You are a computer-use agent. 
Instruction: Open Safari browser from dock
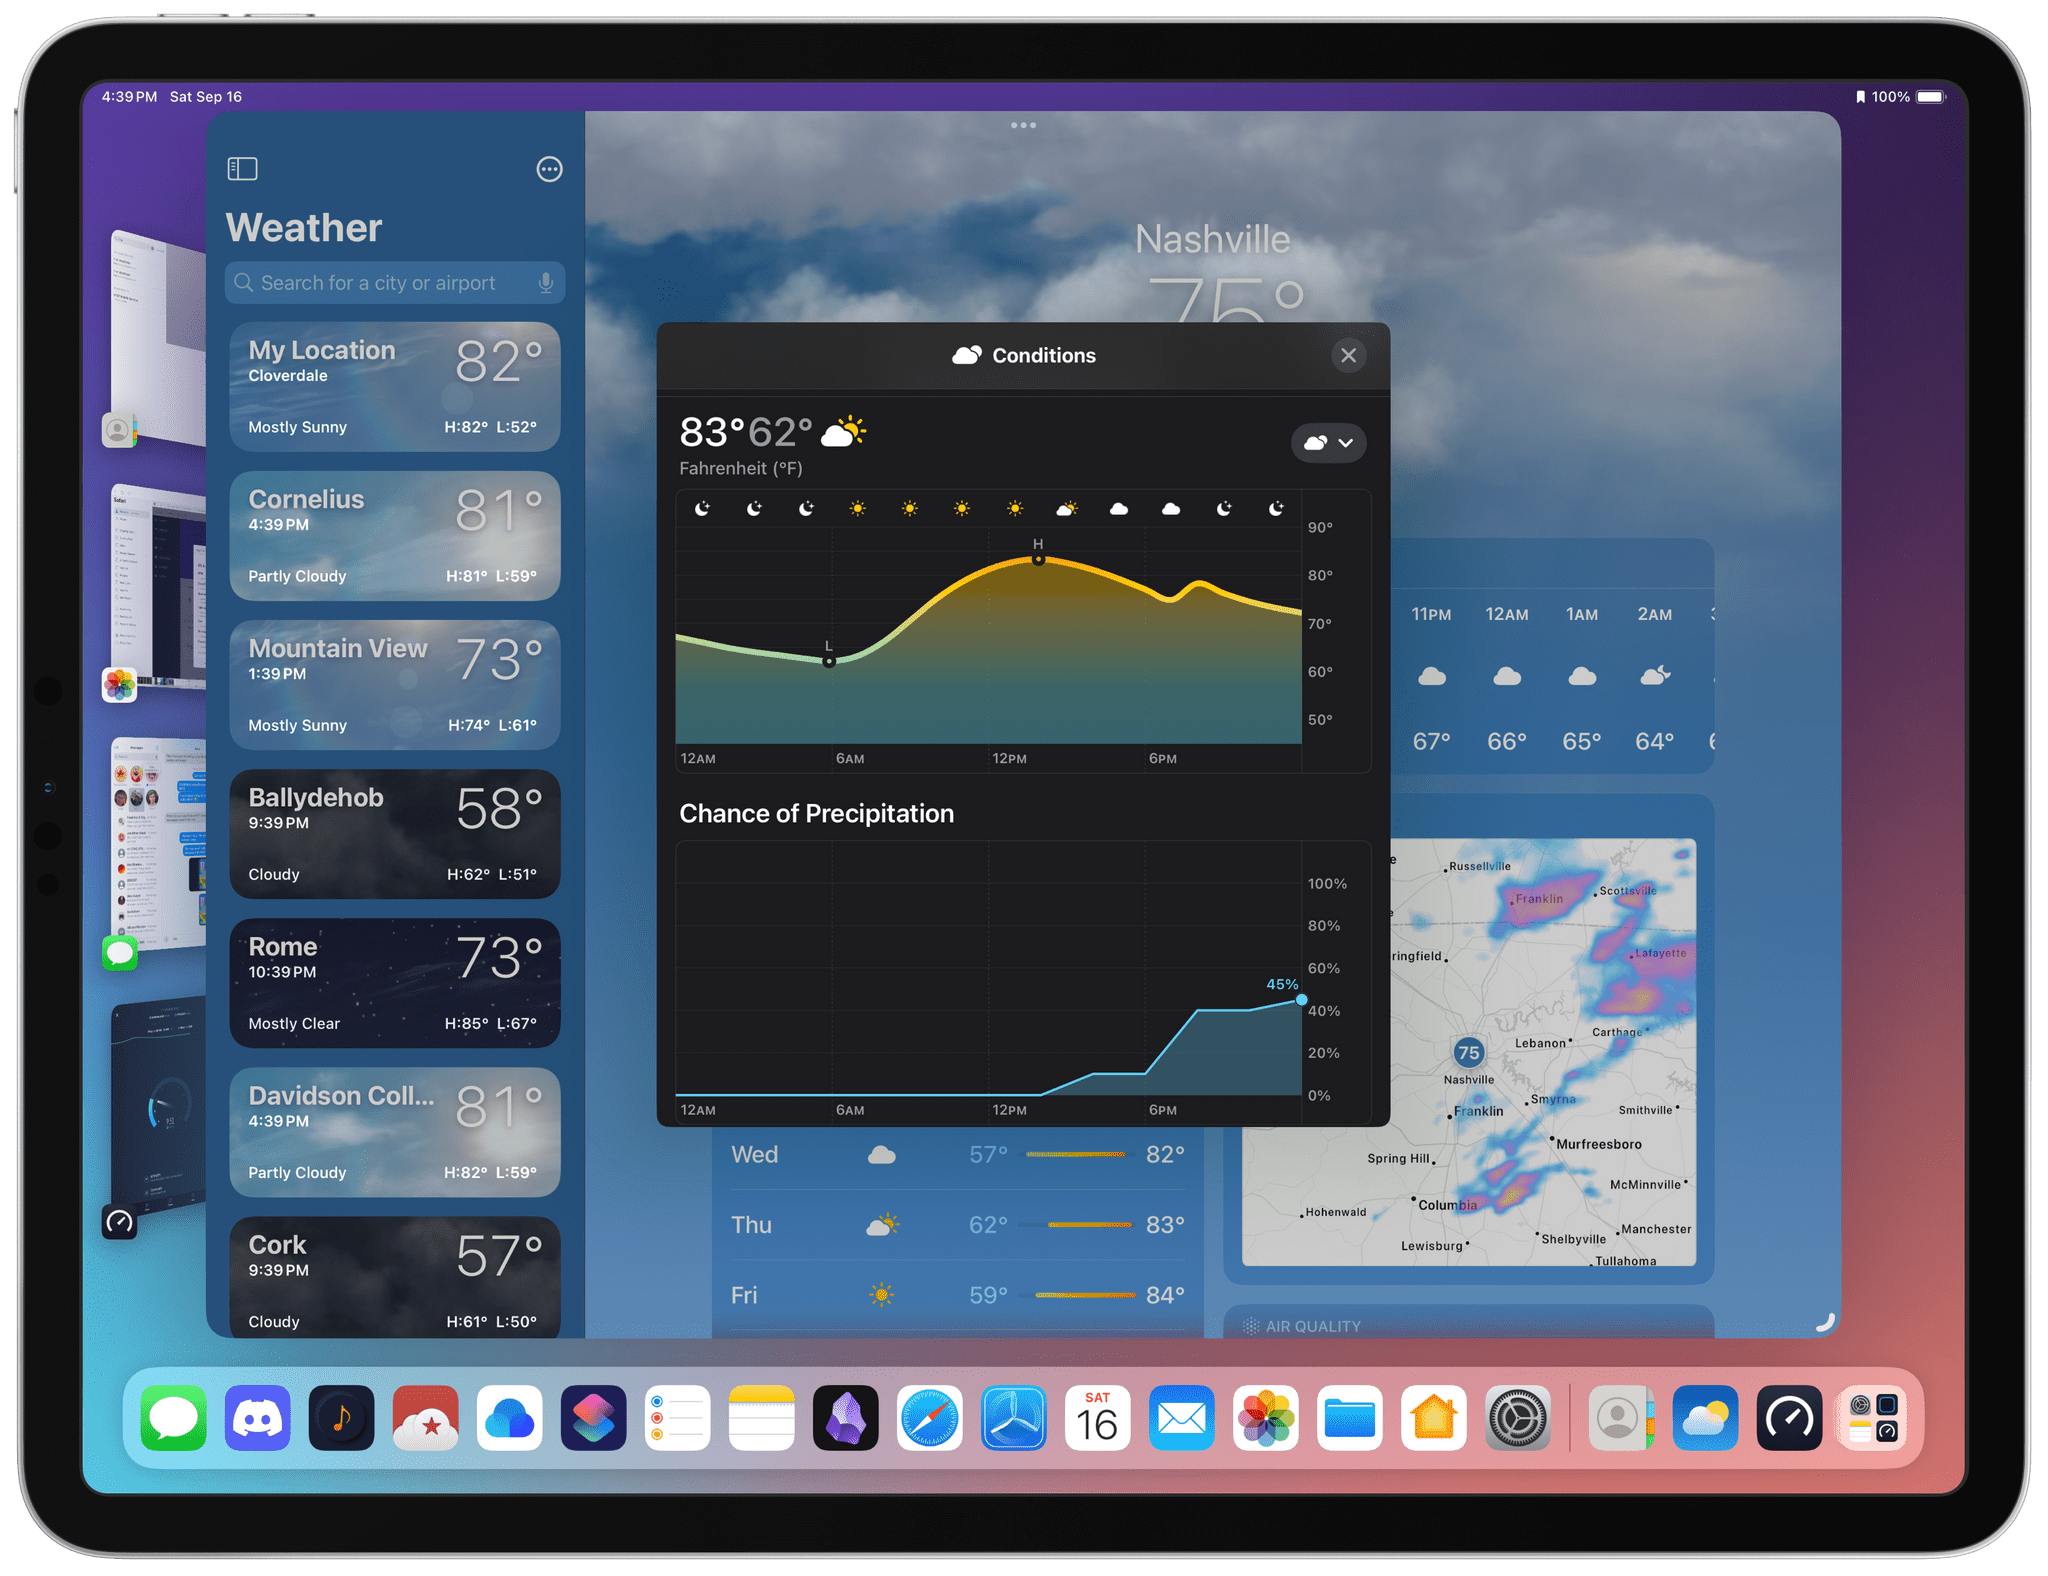coord(930,1417)
